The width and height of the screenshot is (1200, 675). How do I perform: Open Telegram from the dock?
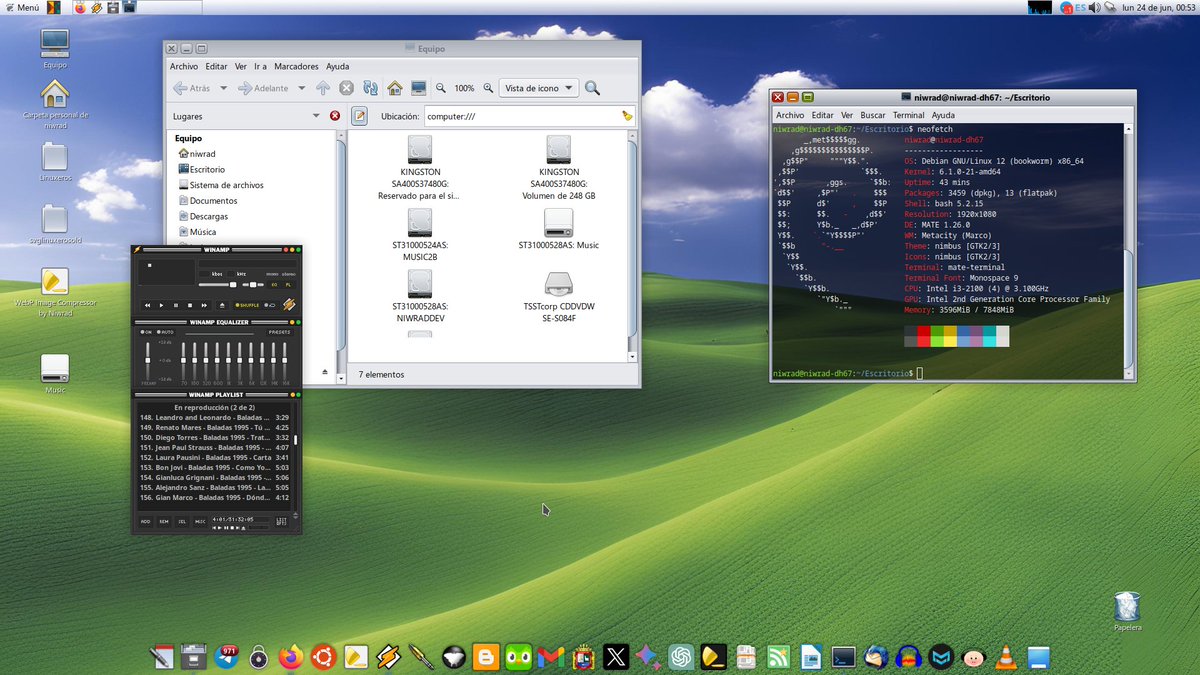pyautogui.click(x=226, y=657)
